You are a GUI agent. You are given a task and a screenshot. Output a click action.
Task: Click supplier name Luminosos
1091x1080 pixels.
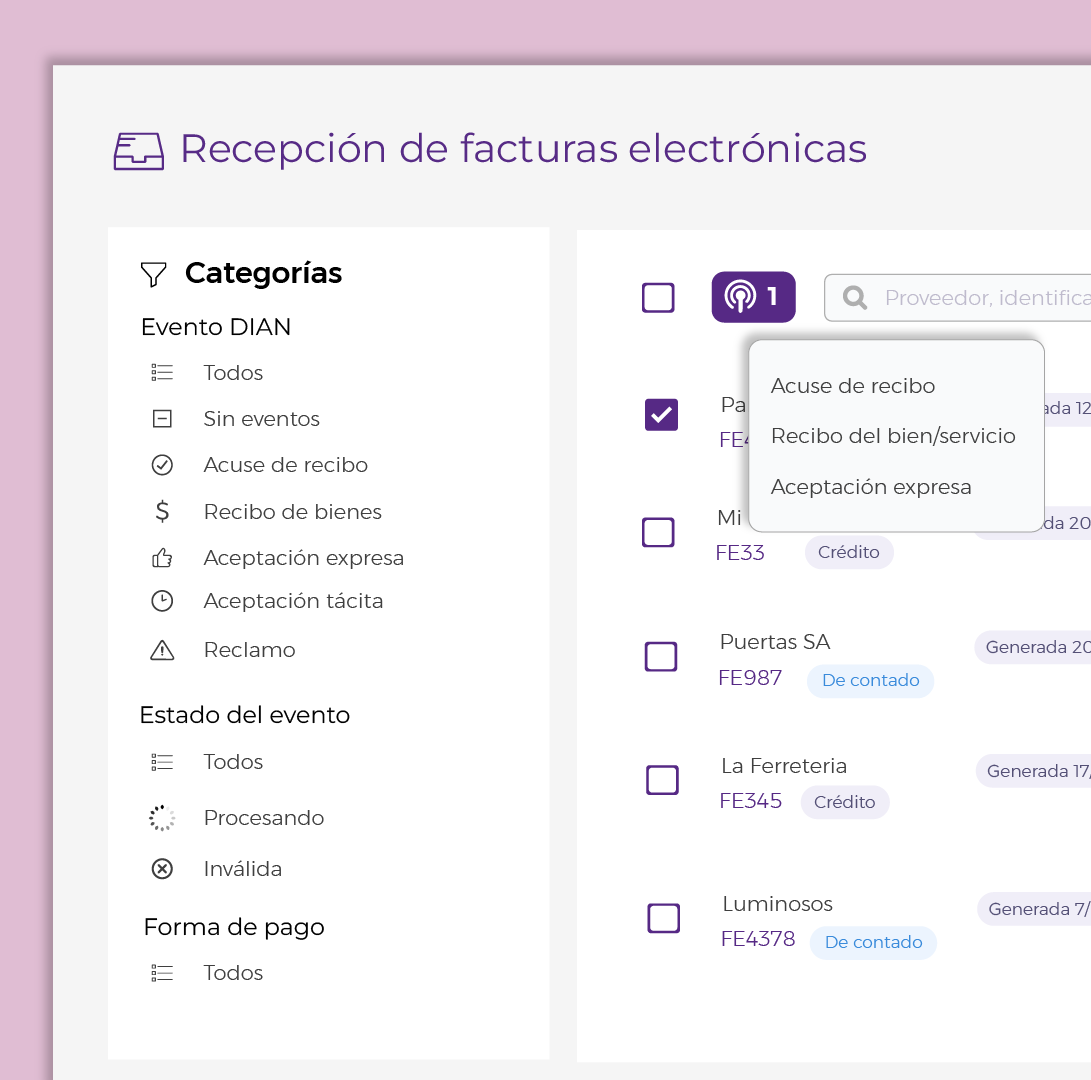[x=777, y=904]
